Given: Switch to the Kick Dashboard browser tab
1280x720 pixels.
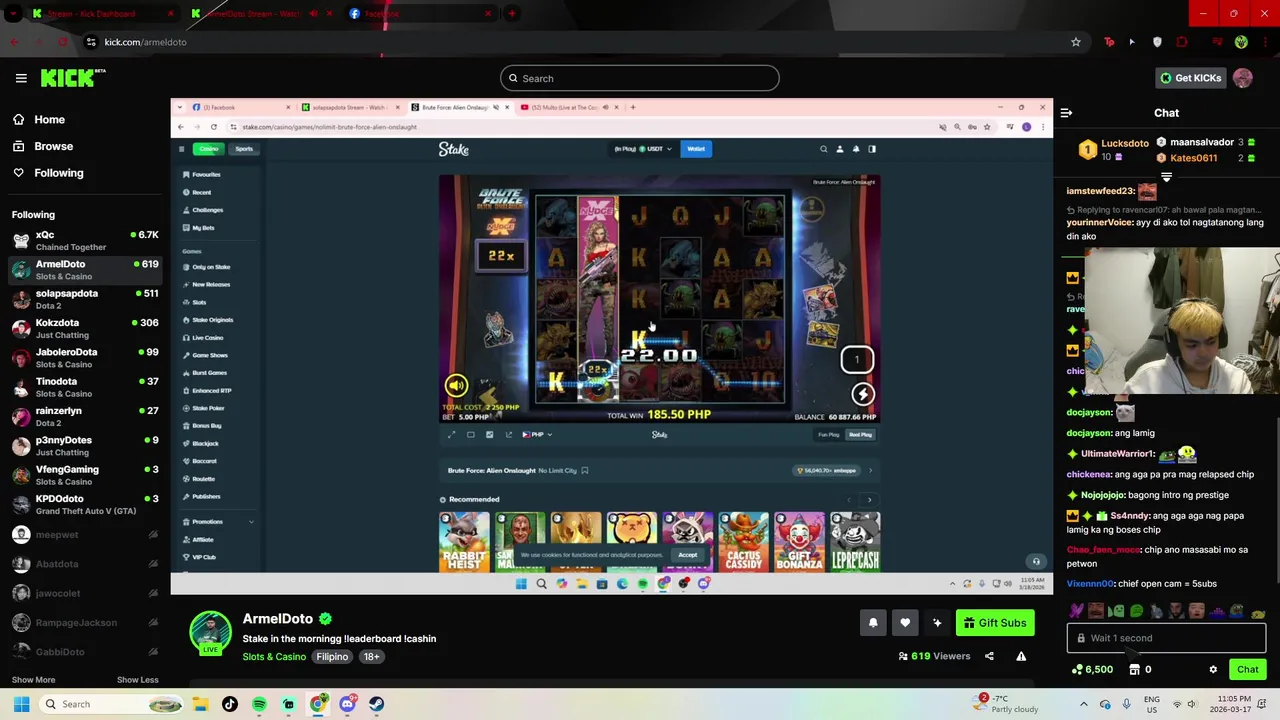Looking at the screenshot, I should tap(100, 14).
